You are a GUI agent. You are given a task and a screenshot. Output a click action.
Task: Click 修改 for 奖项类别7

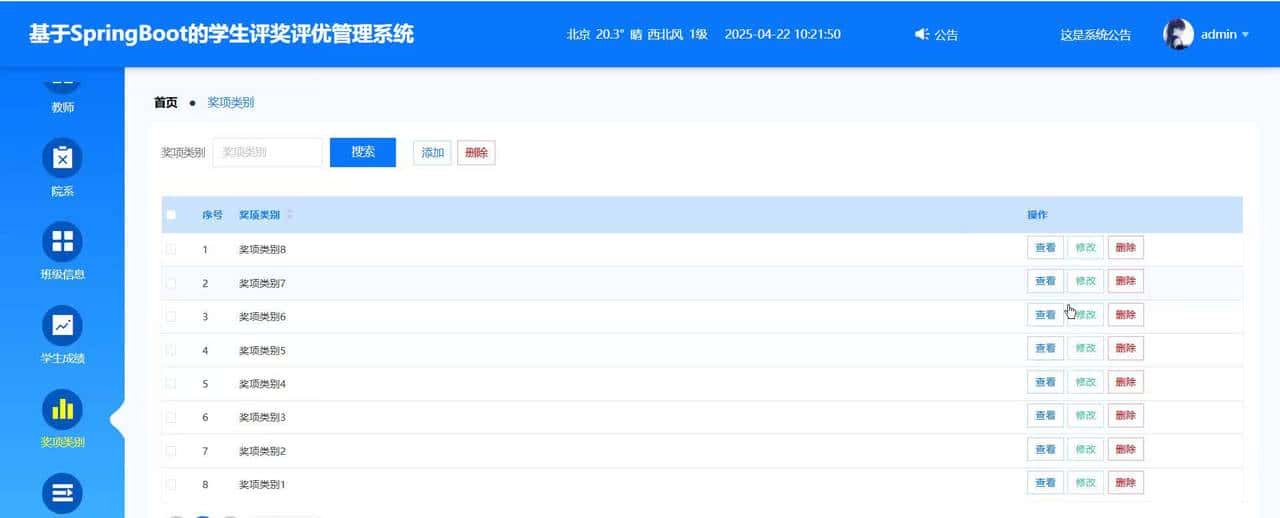[x=1085, y=281]
